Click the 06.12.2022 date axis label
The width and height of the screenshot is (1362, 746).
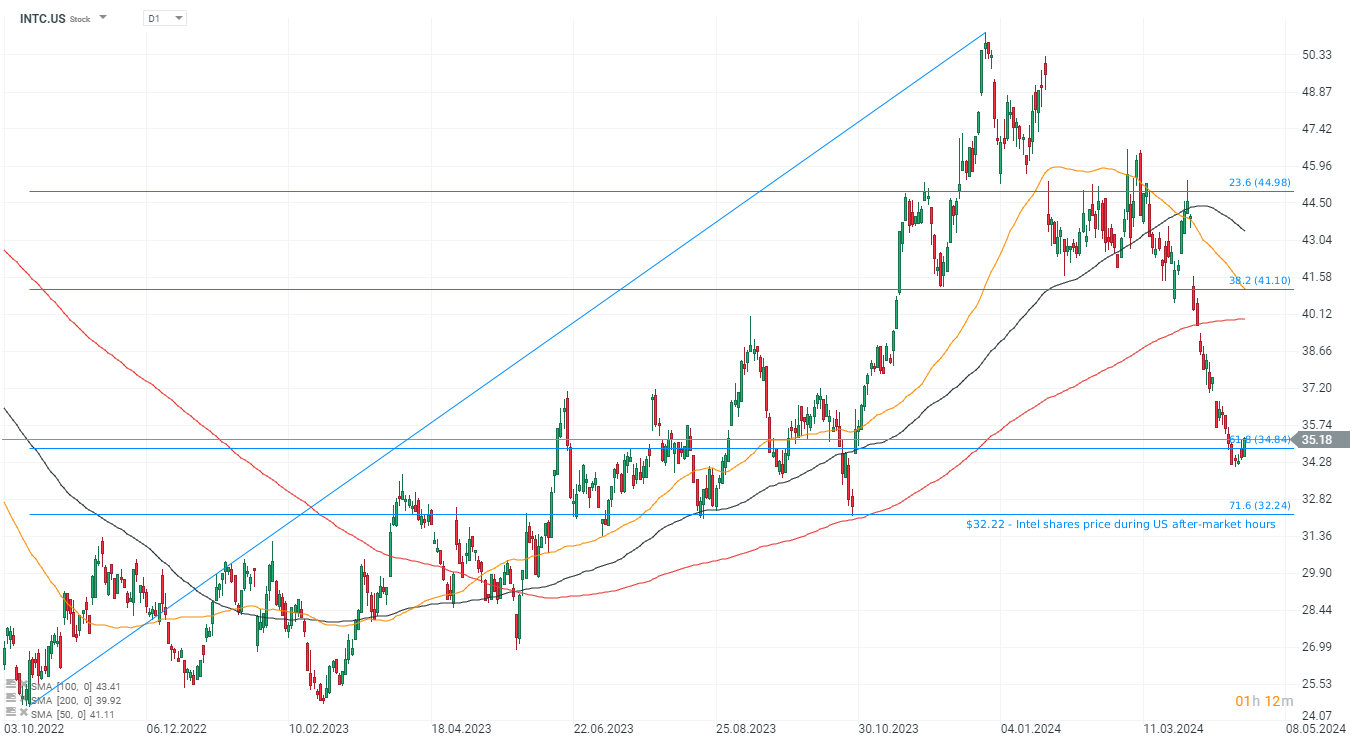(x=177, y=728)
